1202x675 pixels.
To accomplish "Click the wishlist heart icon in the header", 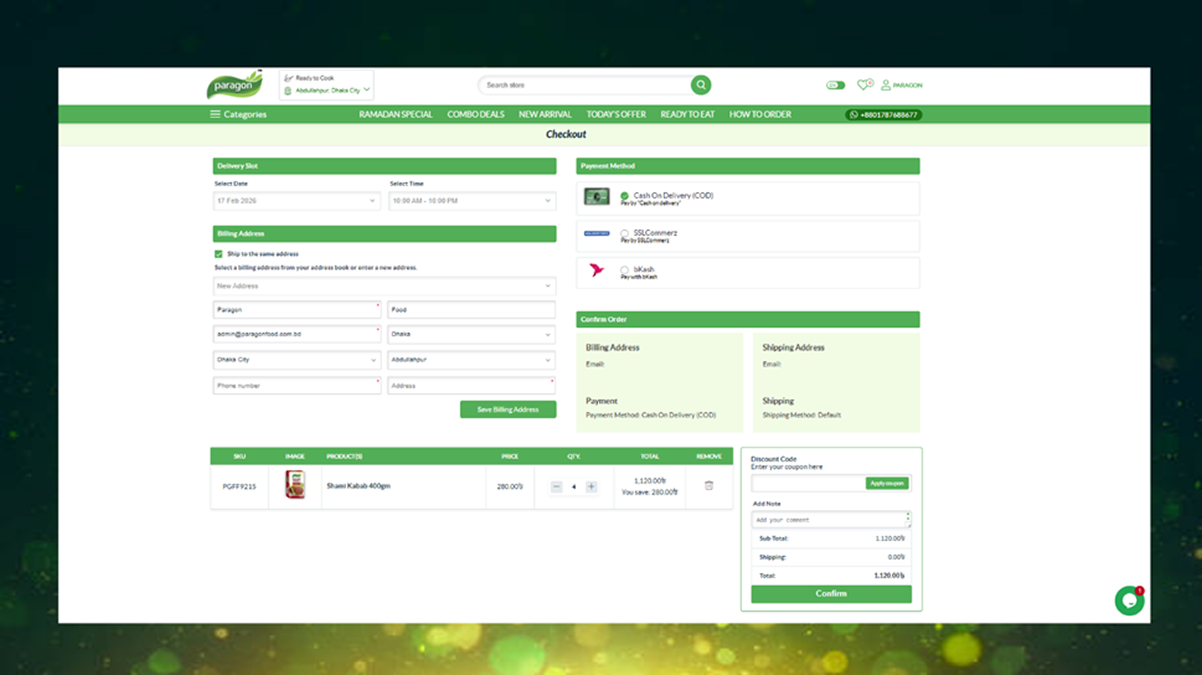I will [863, 85].
